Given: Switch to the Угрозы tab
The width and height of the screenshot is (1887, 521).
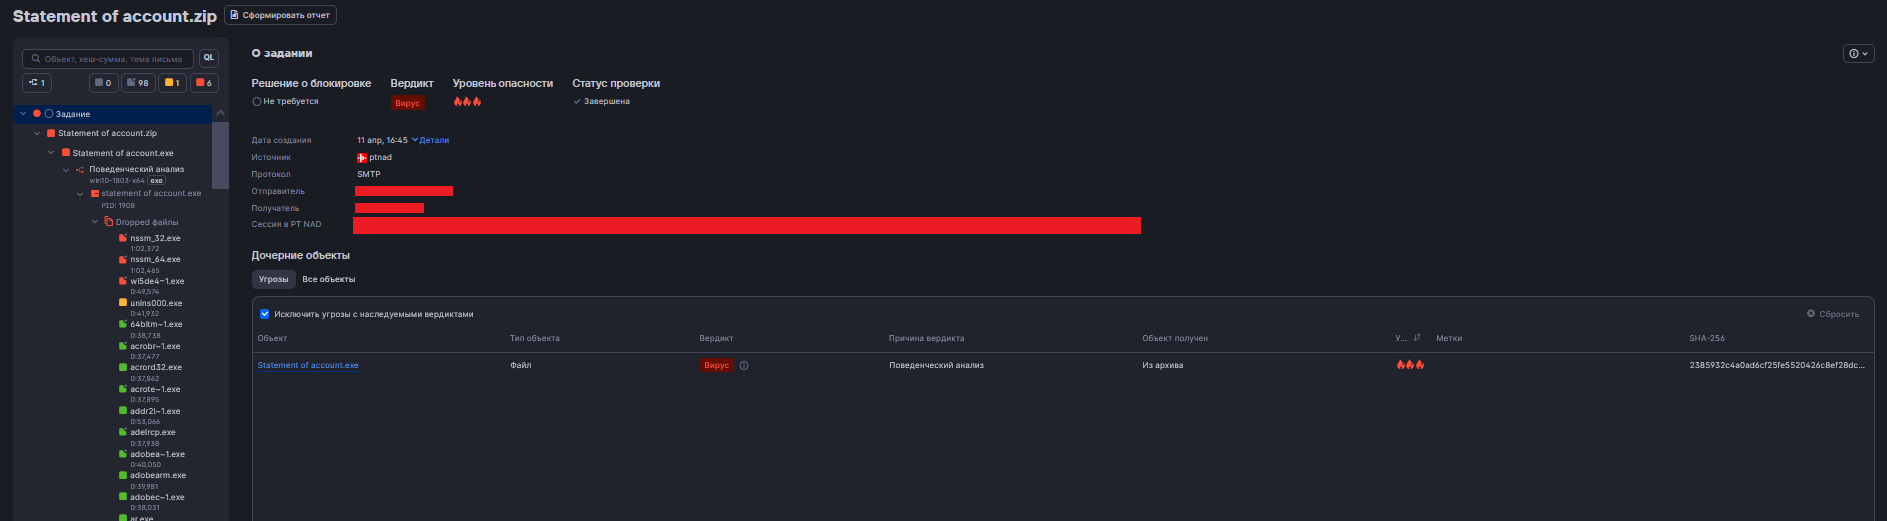Looking at the screenshot, I should pyautogui.click(x=274, y=279).
